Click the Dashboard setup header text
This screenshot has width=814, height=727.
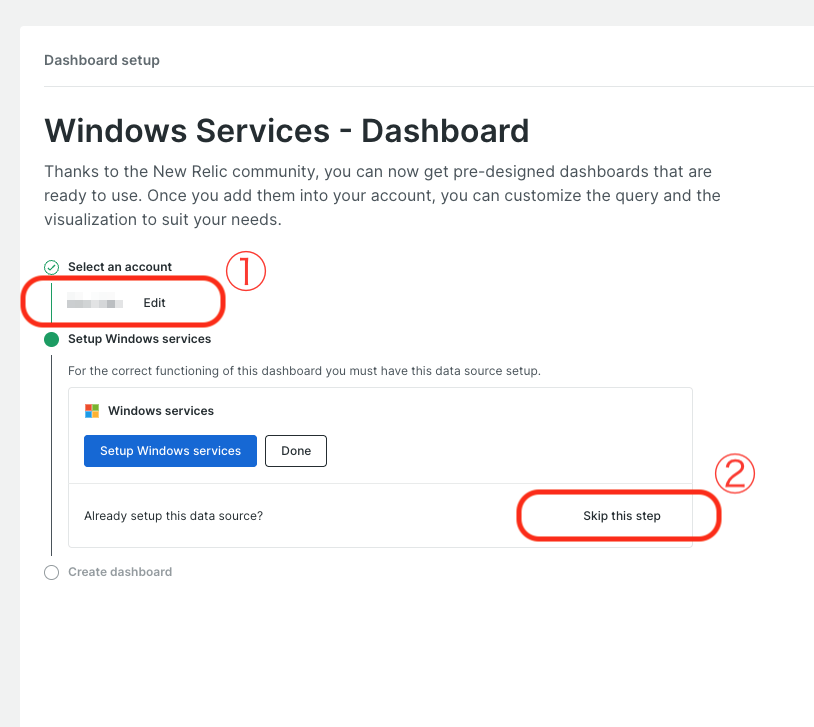102,60
